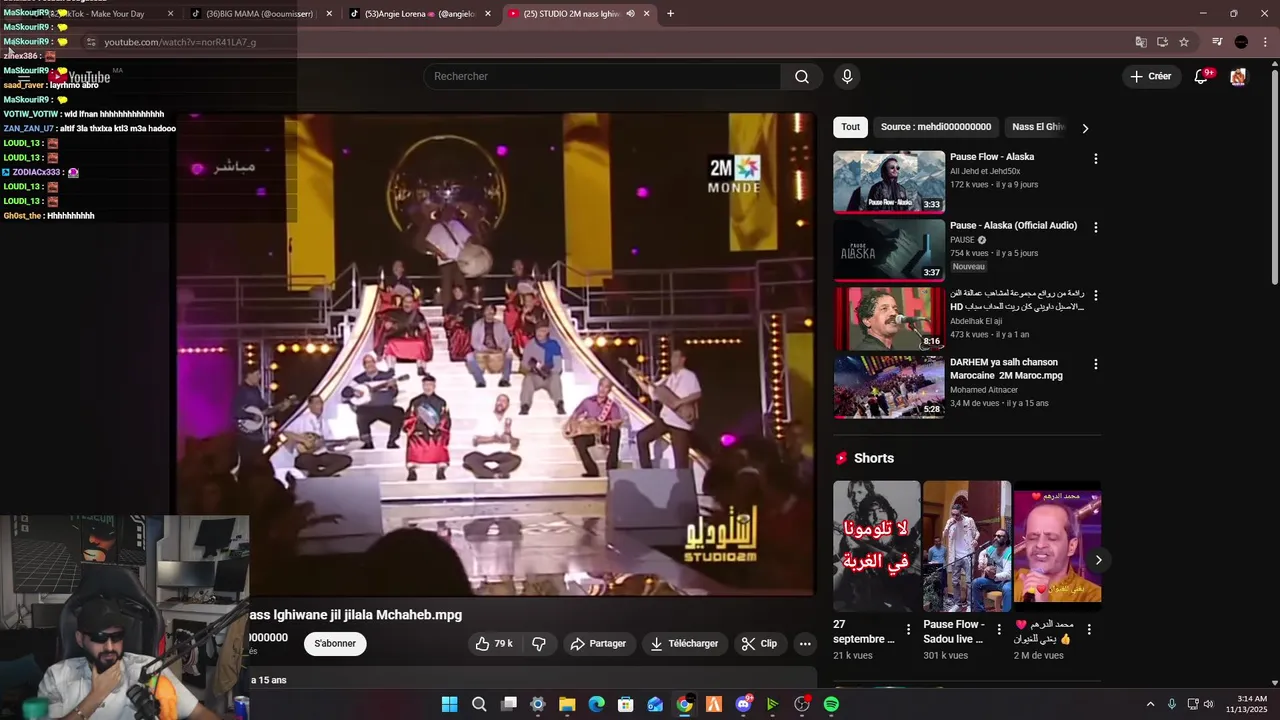Image resolution: width=1280 pixels, height=720 pixels.
Task: Open Discord from the taskbar
Action: point(743,704)
